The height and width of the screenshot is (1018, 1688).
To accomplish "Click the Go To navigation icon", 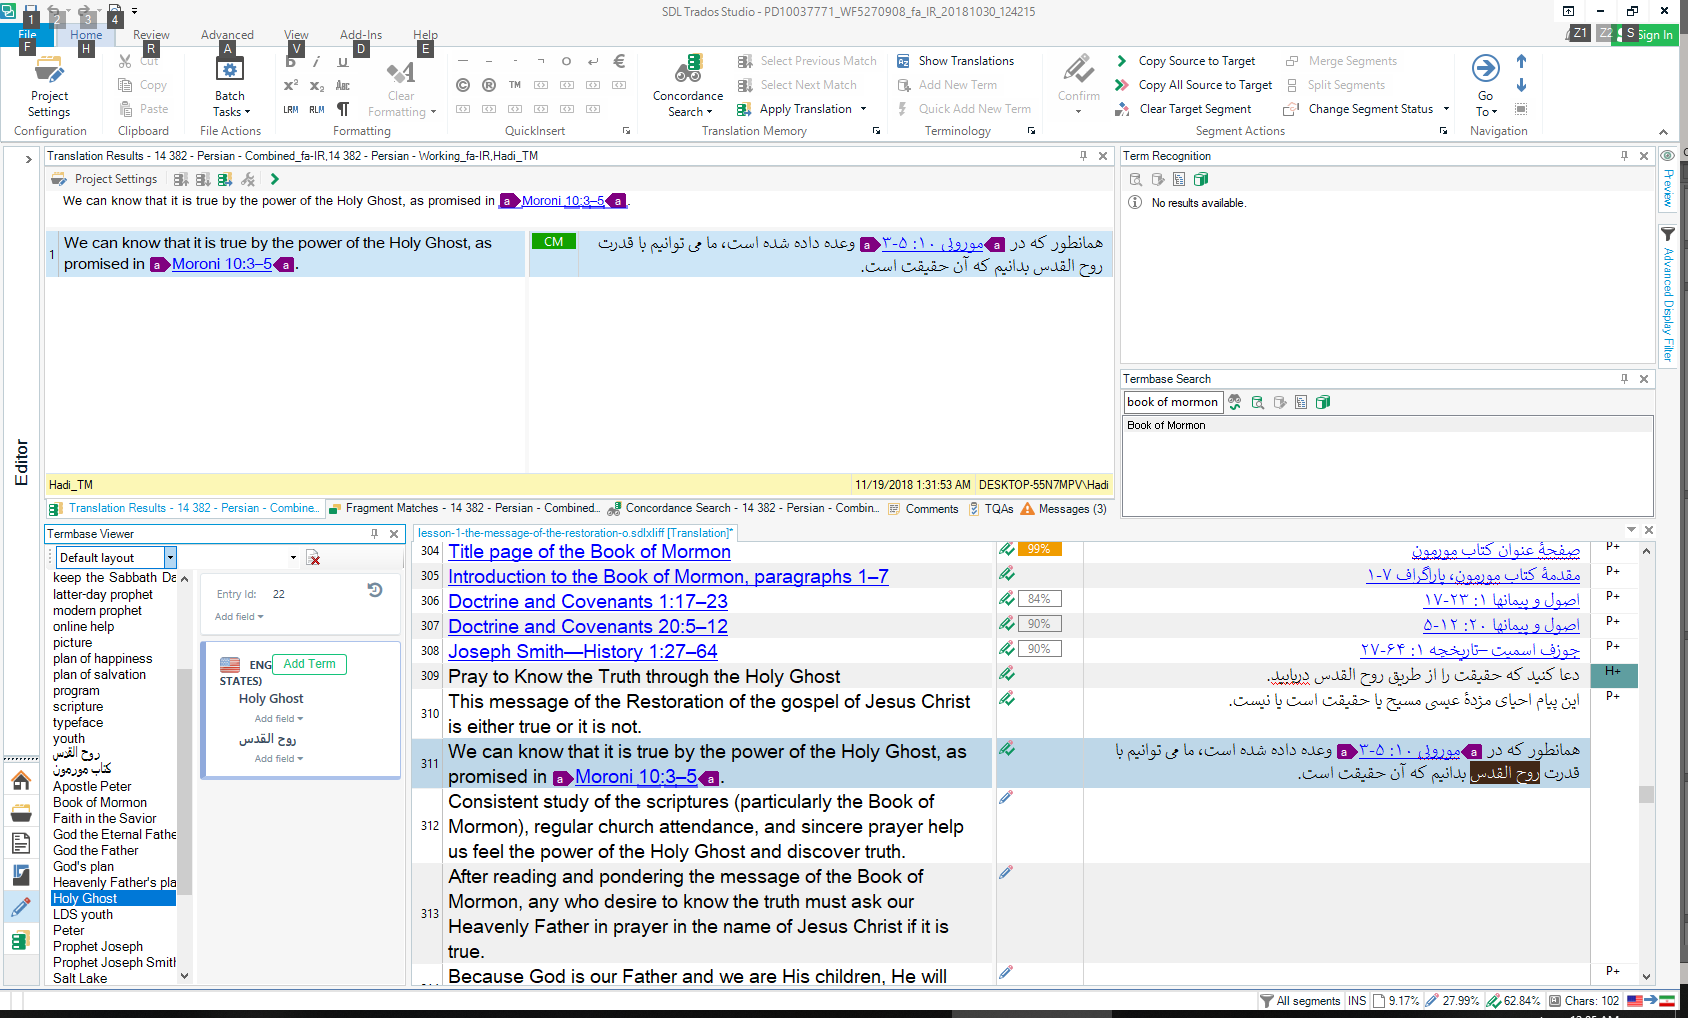I will [x=1485, y=70].
